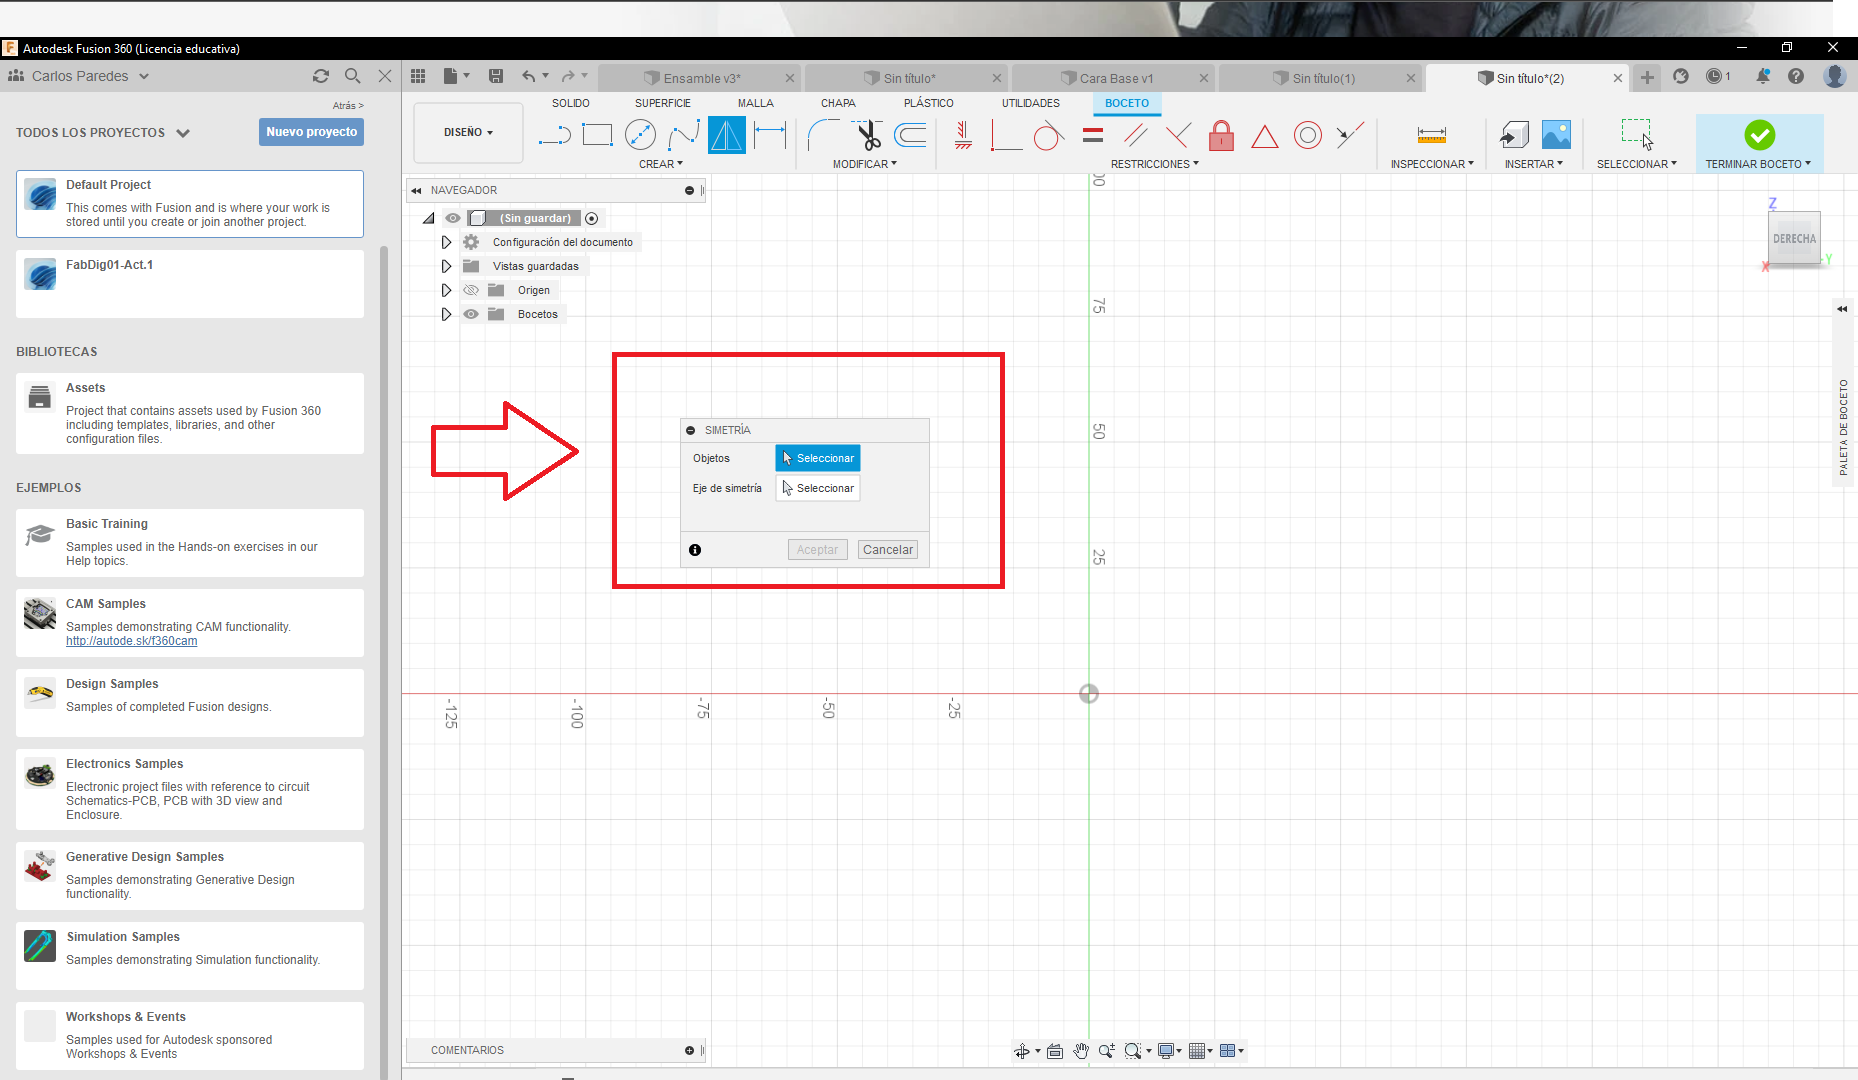Select the Rectangle sketch tool
Viewport: 1858px width, 1080px height.
597,135
